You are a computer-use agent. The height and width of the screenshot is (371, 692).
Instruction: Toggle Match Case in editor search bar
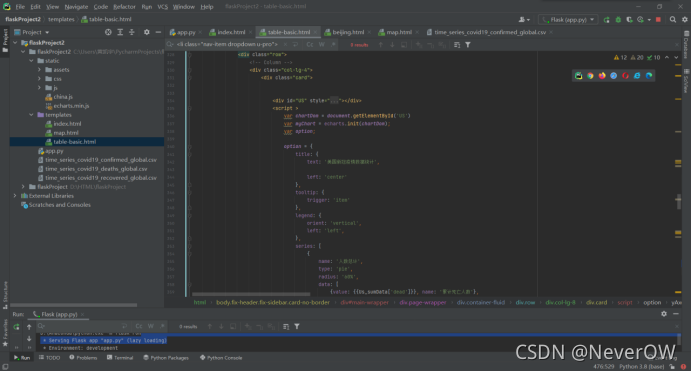click(x=310, y=45)
